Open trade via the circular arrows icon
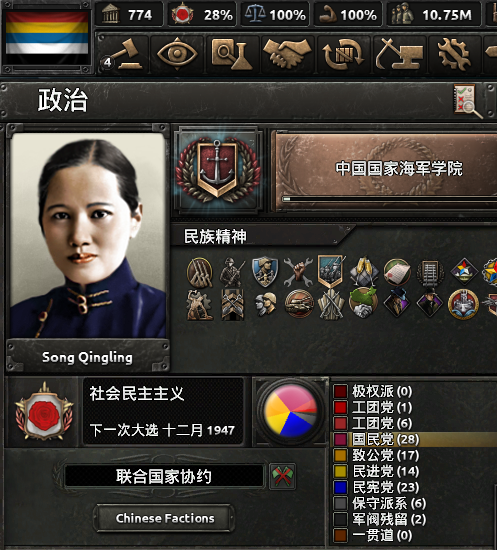497x550 pixels. click(x=343, y=54)
